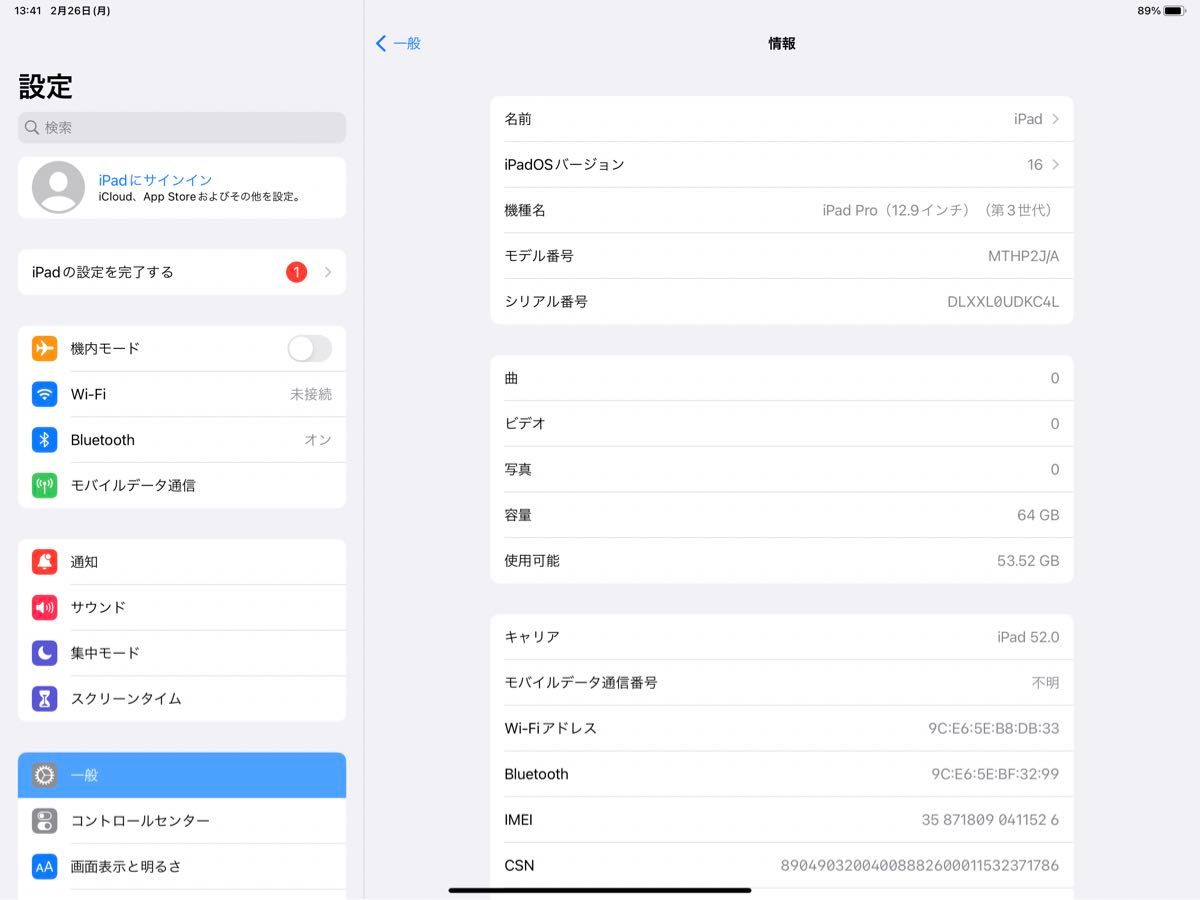Select the スクリーンタイム row
This screenshot has width=1200, height=900.
pyautogui.click(x=182, y=699)
